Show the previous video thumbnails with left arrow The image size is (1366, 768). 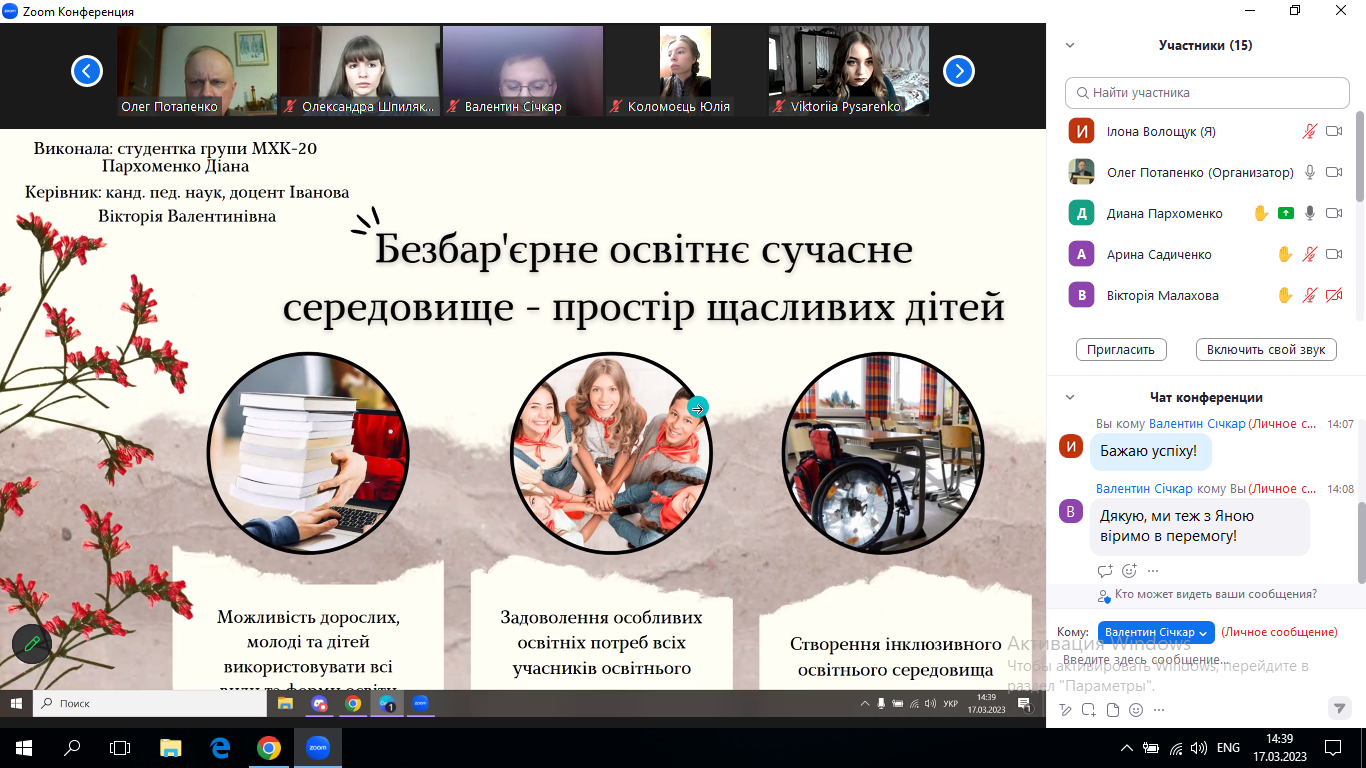point(87,71)
